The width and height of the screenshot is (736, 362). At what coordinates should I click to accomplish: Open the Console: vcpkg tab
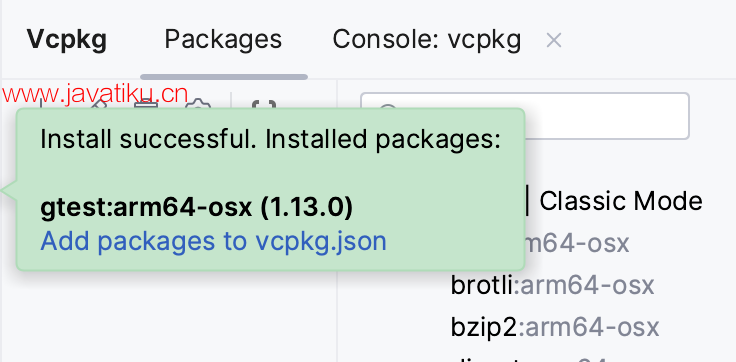(x=427, y=39)
